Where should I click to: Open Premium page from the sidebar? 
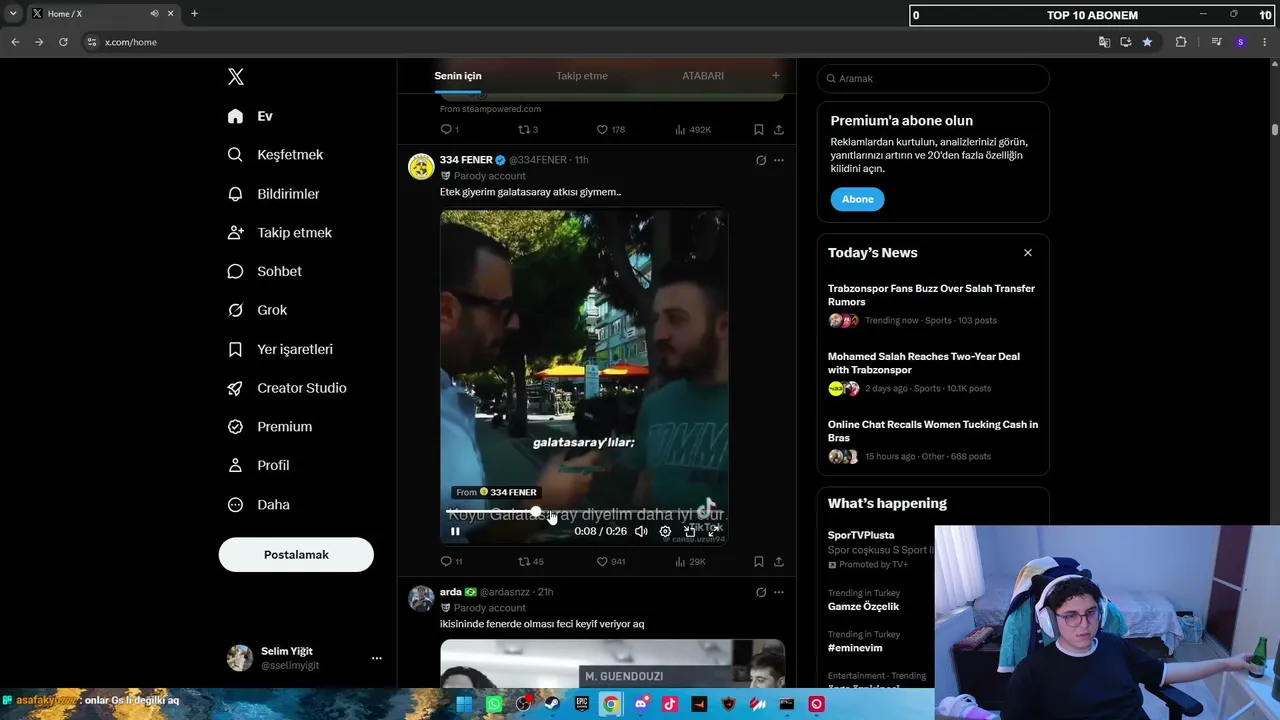pos(269,427)
